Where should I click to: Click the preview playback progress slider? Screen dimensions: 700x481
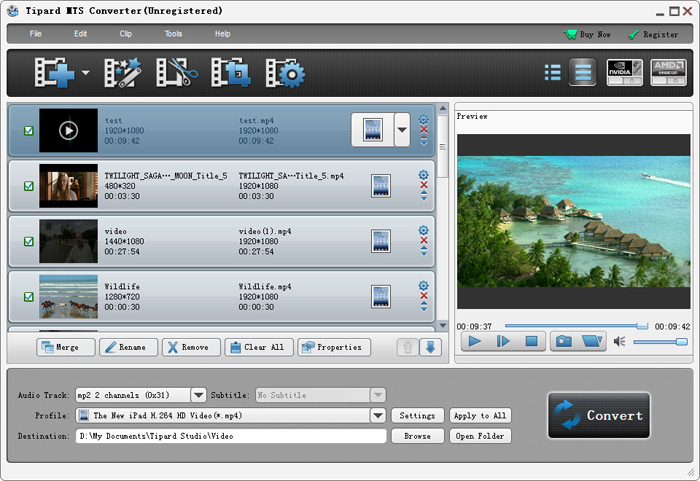(576, 326)
